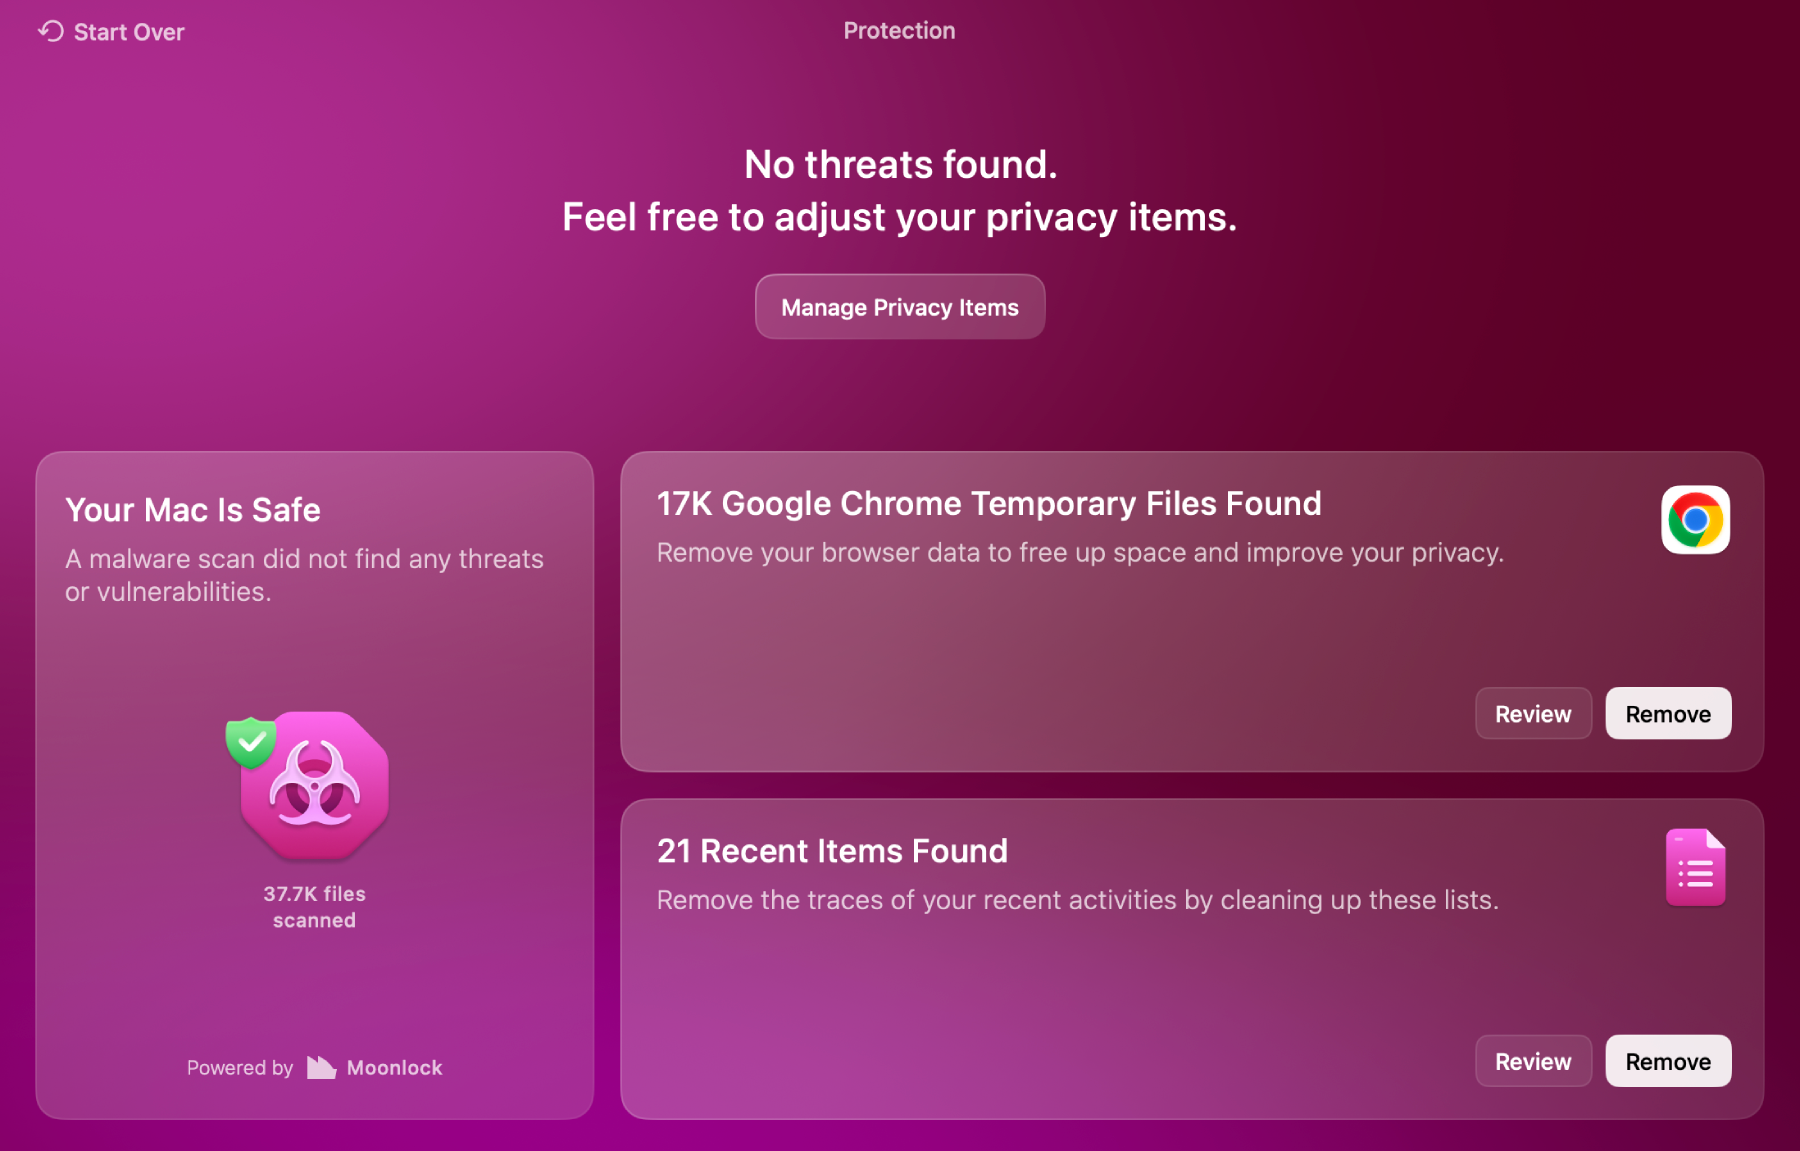Select Start Over to restart the scan
This screenshot has height=1151, width=1800.
click(128, 31)
